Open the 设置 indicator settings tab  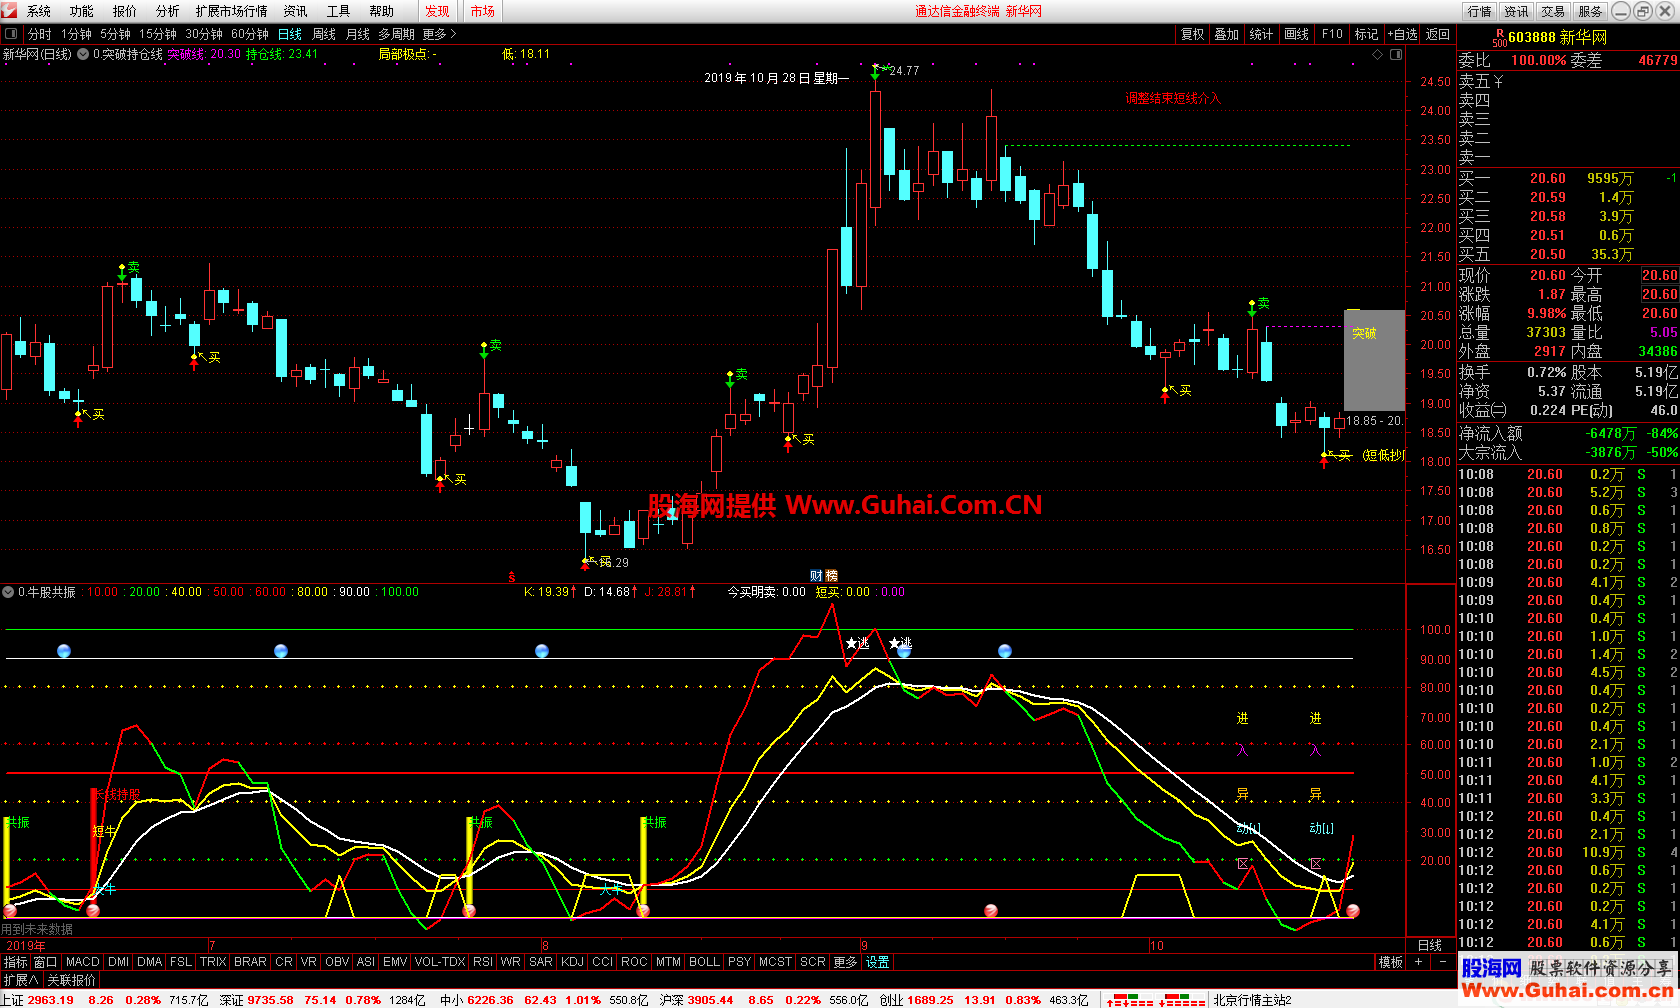[878, 962]
